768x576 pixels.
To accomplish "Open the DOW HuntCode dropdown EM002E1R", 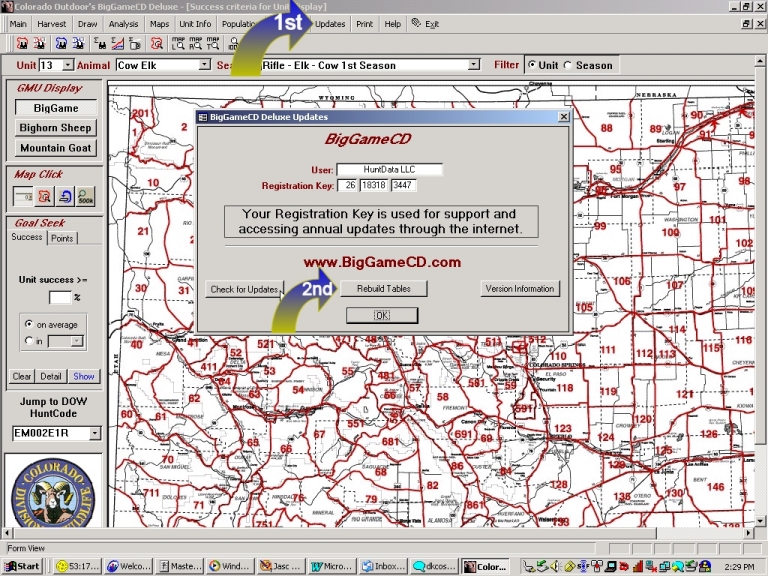I will (x=95, y=433).
